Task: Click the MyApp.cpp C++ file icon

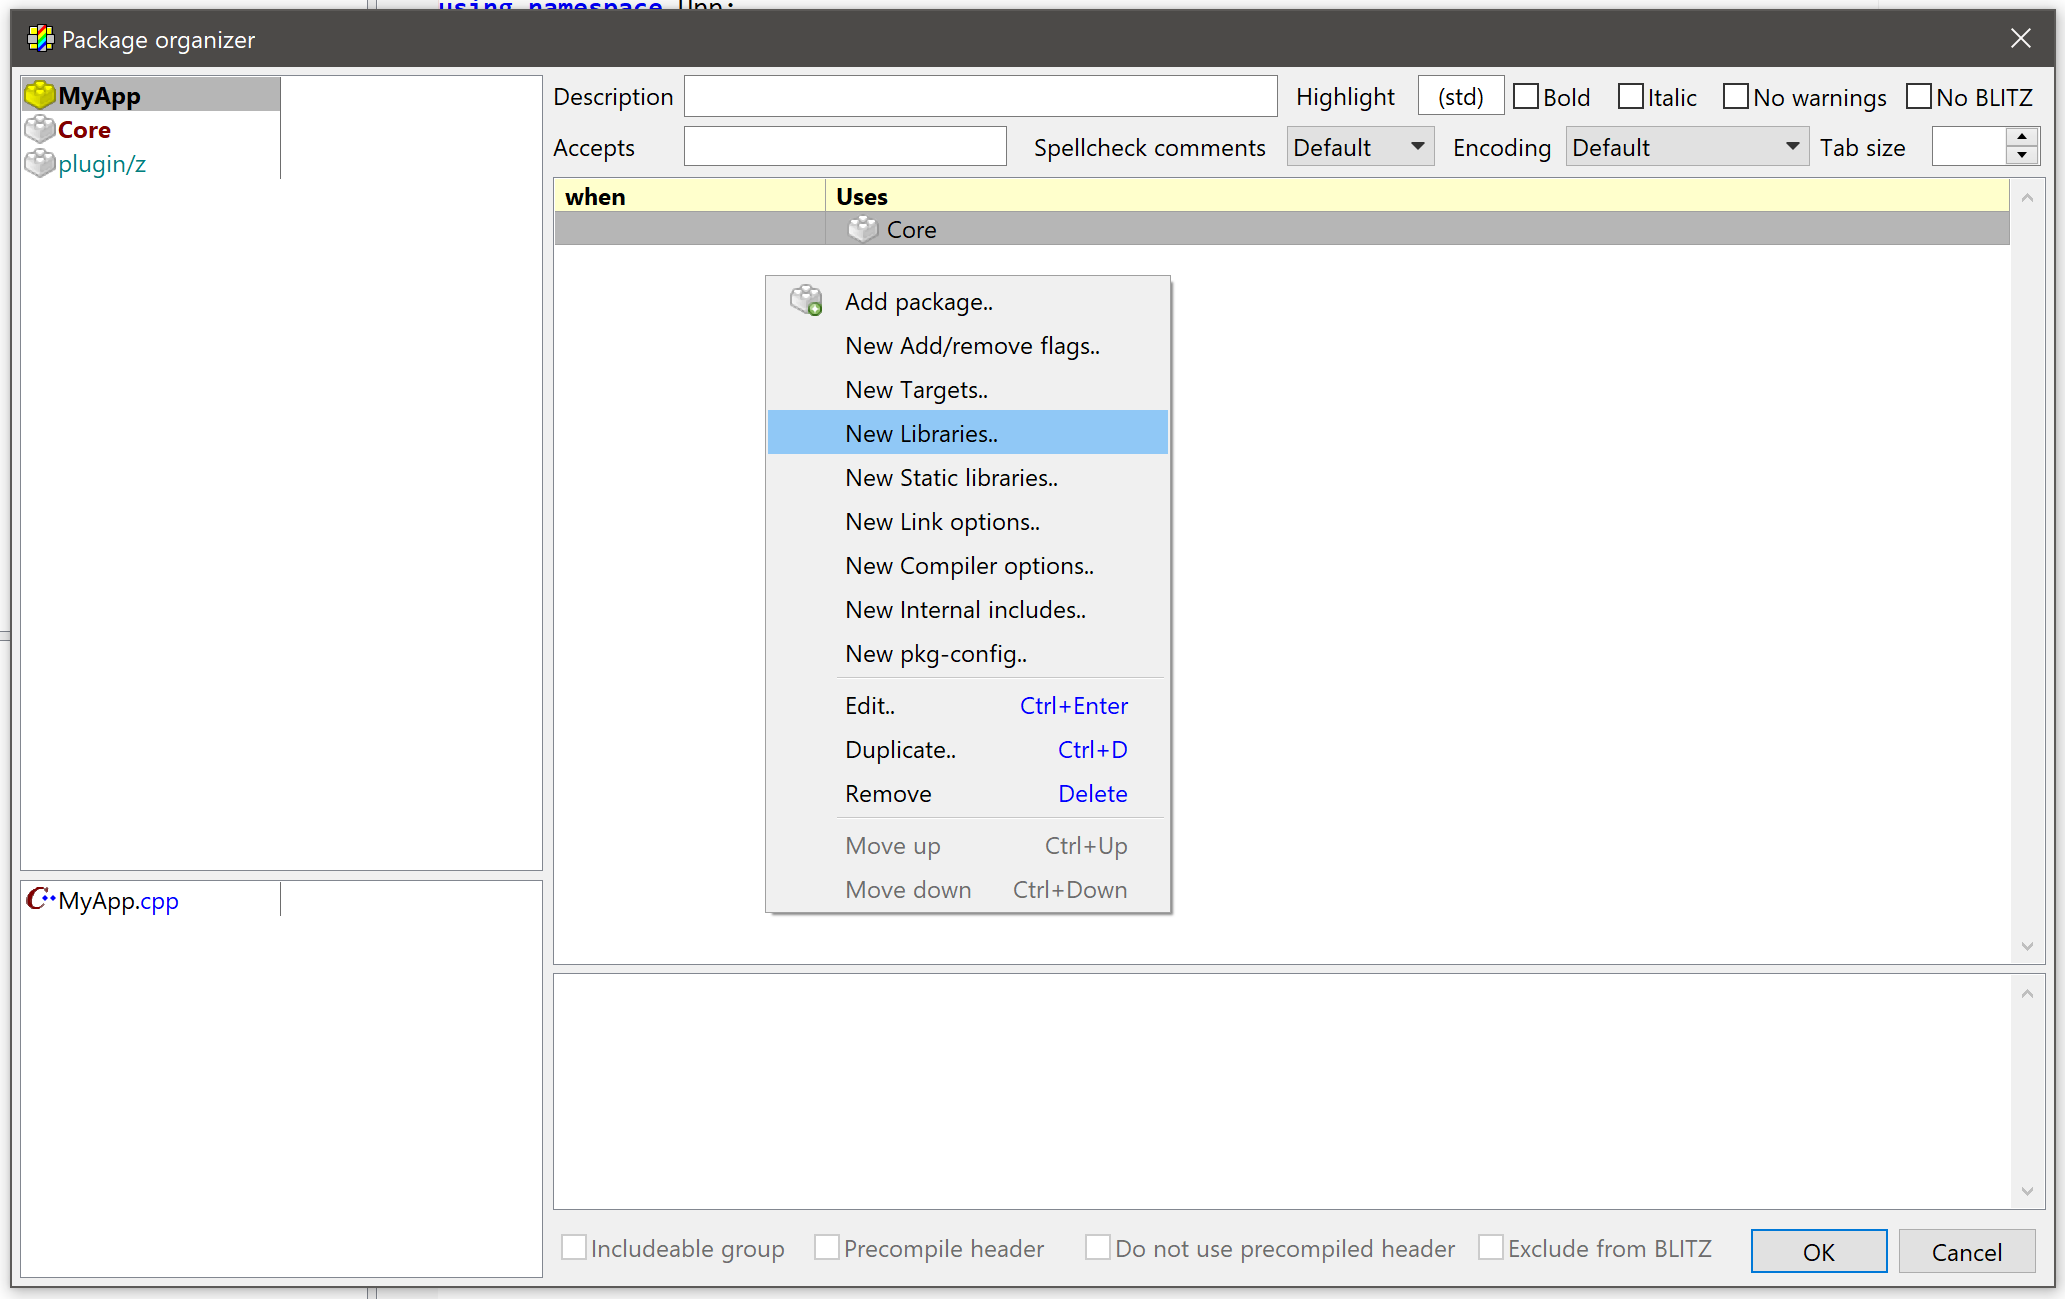Action: pyautogui.click(x=40, y=900)
